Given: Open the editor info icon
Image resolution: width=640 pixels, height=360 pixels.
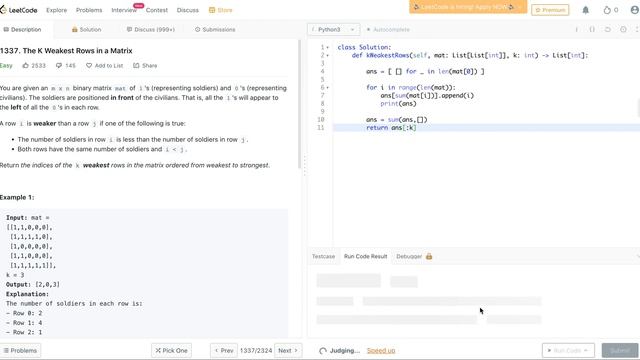Looking at the screenshot, I should click(x=576, y=29).
